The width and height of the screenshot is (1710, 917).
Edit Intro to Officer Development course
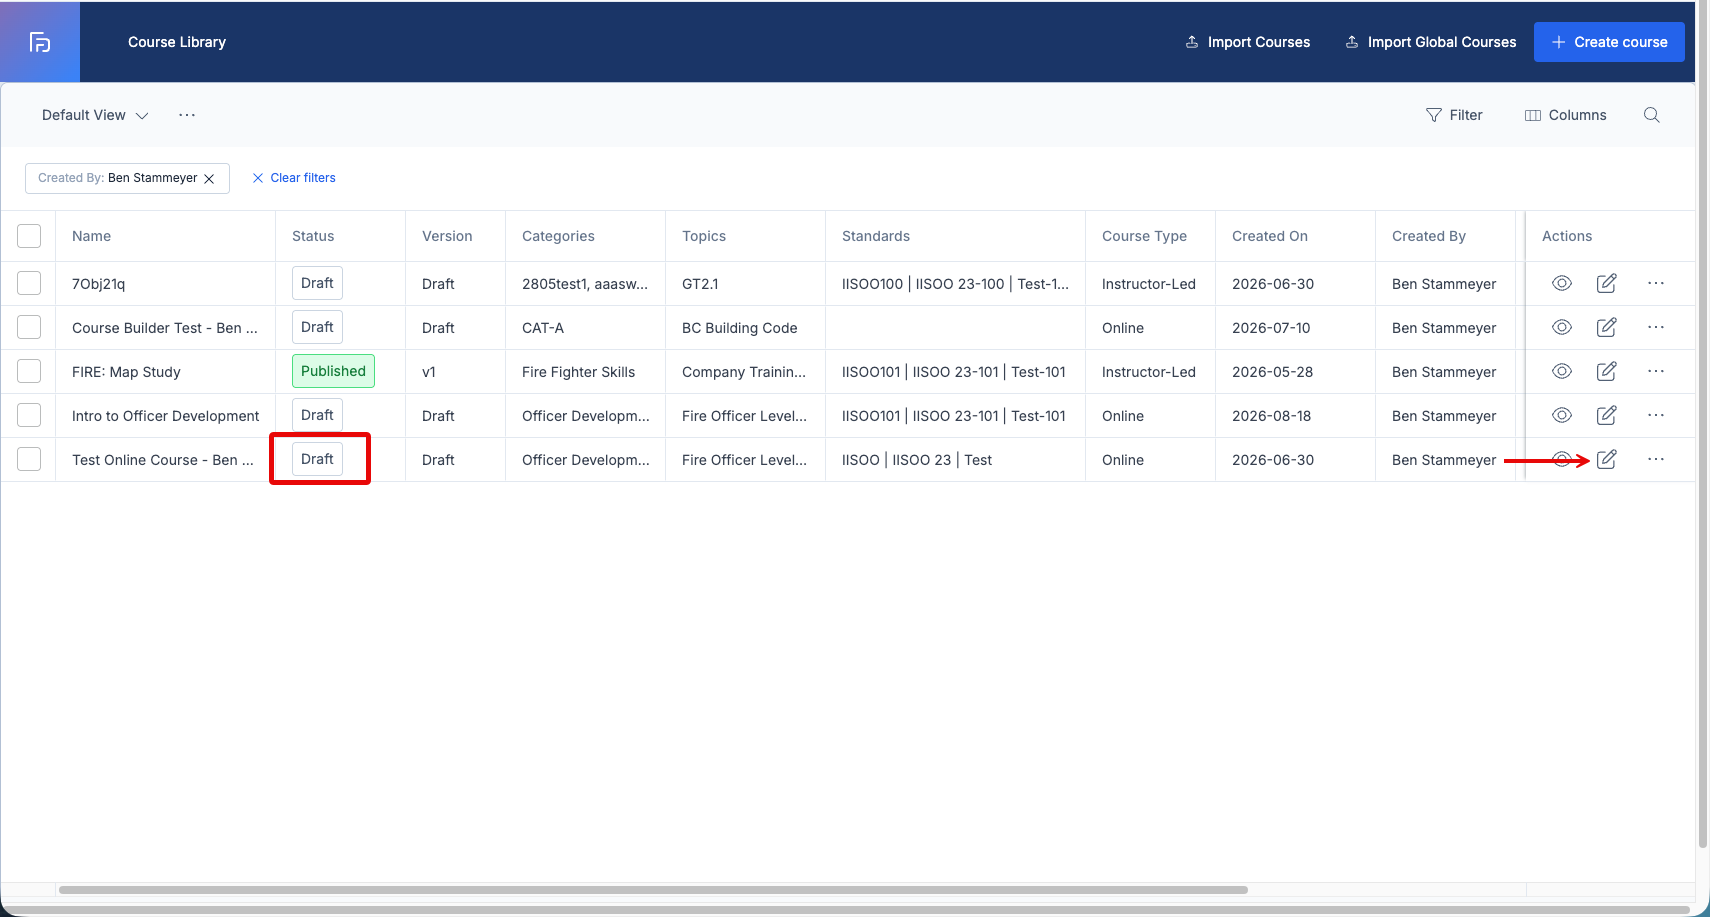tap(1607, 415)
